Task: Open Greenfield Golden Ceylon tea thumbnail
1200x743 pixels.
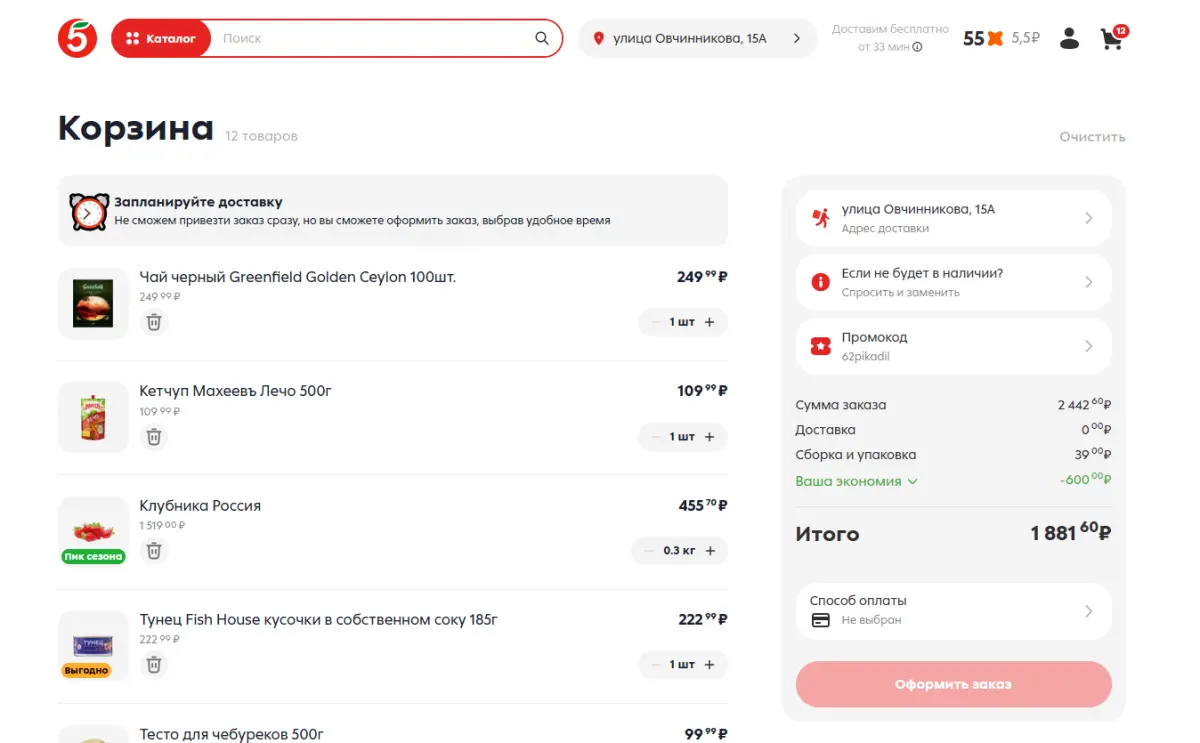Action: point(93,303)
